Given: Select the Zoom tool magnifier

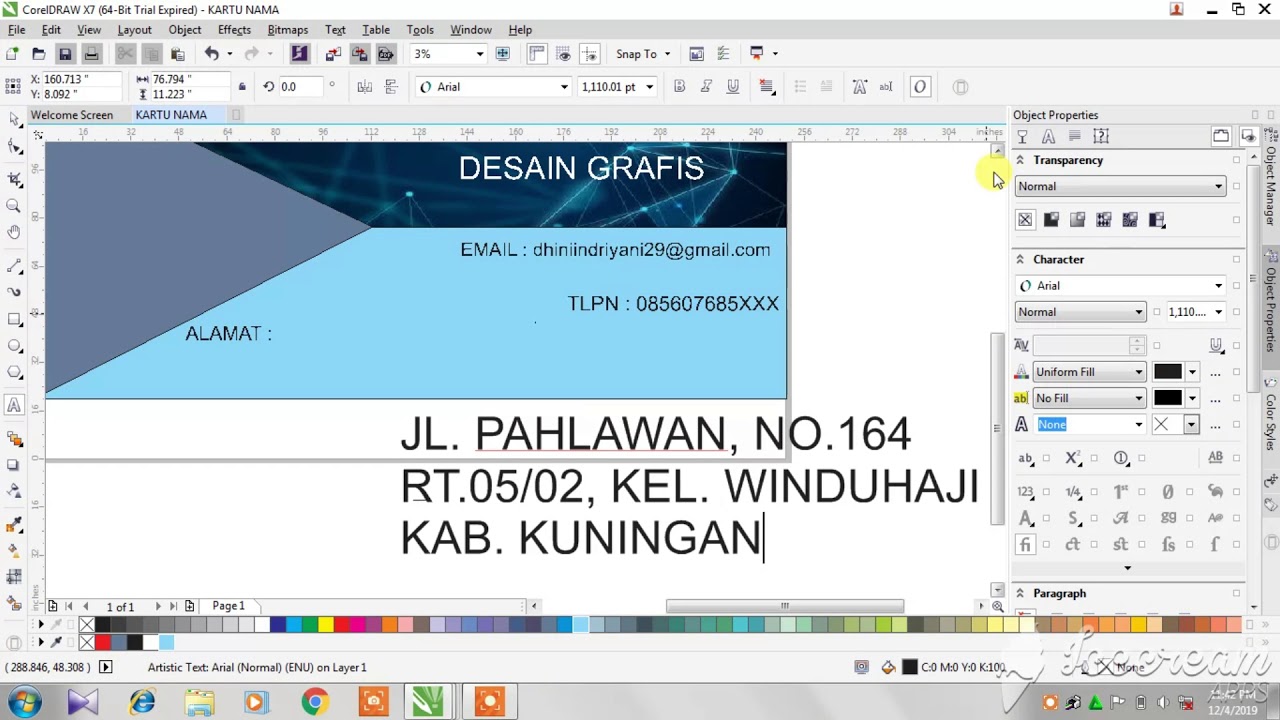Looking at the screenshot, I should point(14,206).
